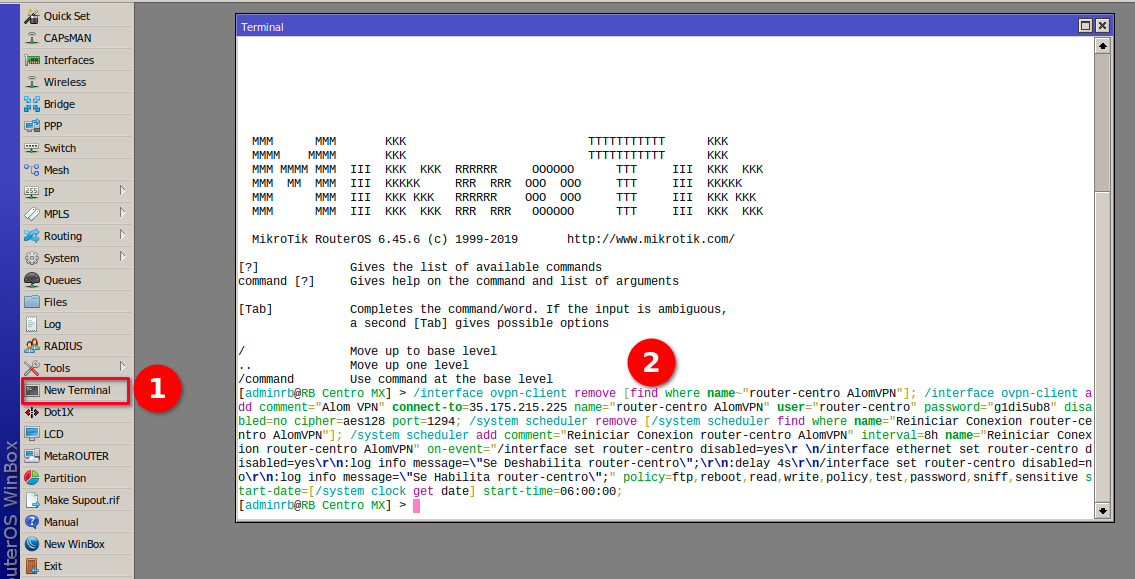
Task: Click the Interfaces icon
Action: 32,60
